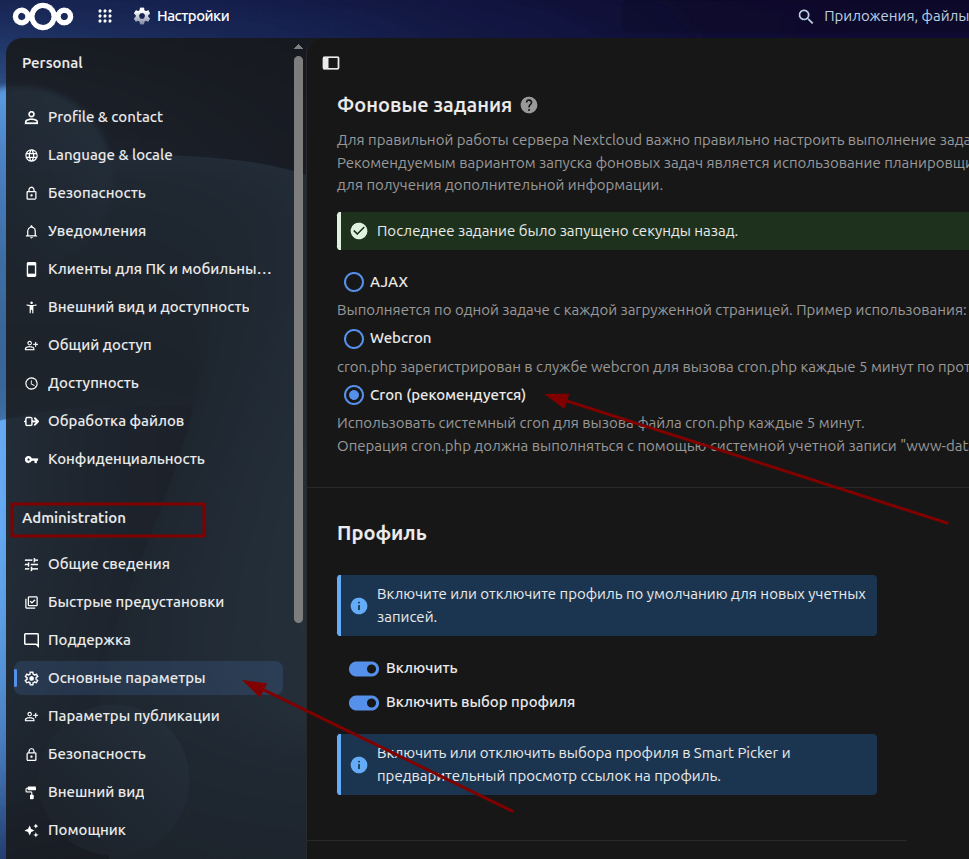Open Обработка файлов settings

148,421
